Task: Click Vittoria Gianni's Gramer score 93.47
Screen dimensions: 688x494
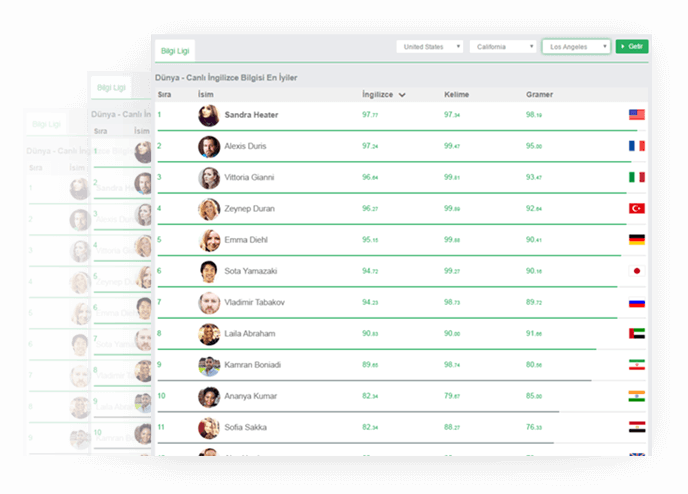Action: pos(534,177)
